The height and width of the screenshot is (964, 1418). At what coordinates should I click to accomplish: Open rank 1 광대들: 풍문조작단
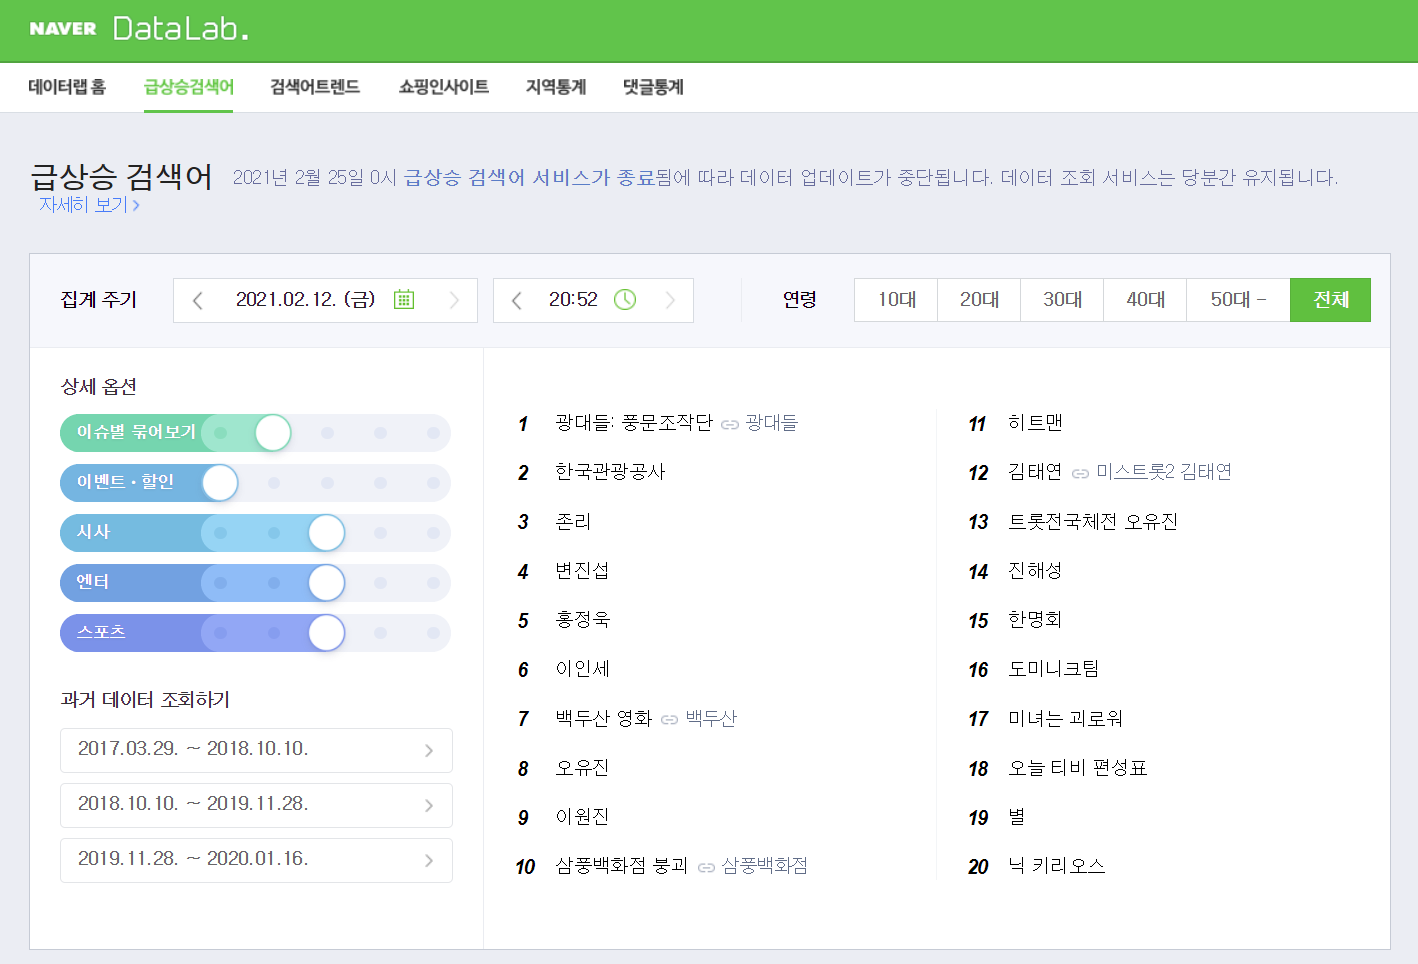tap(634, 423)
